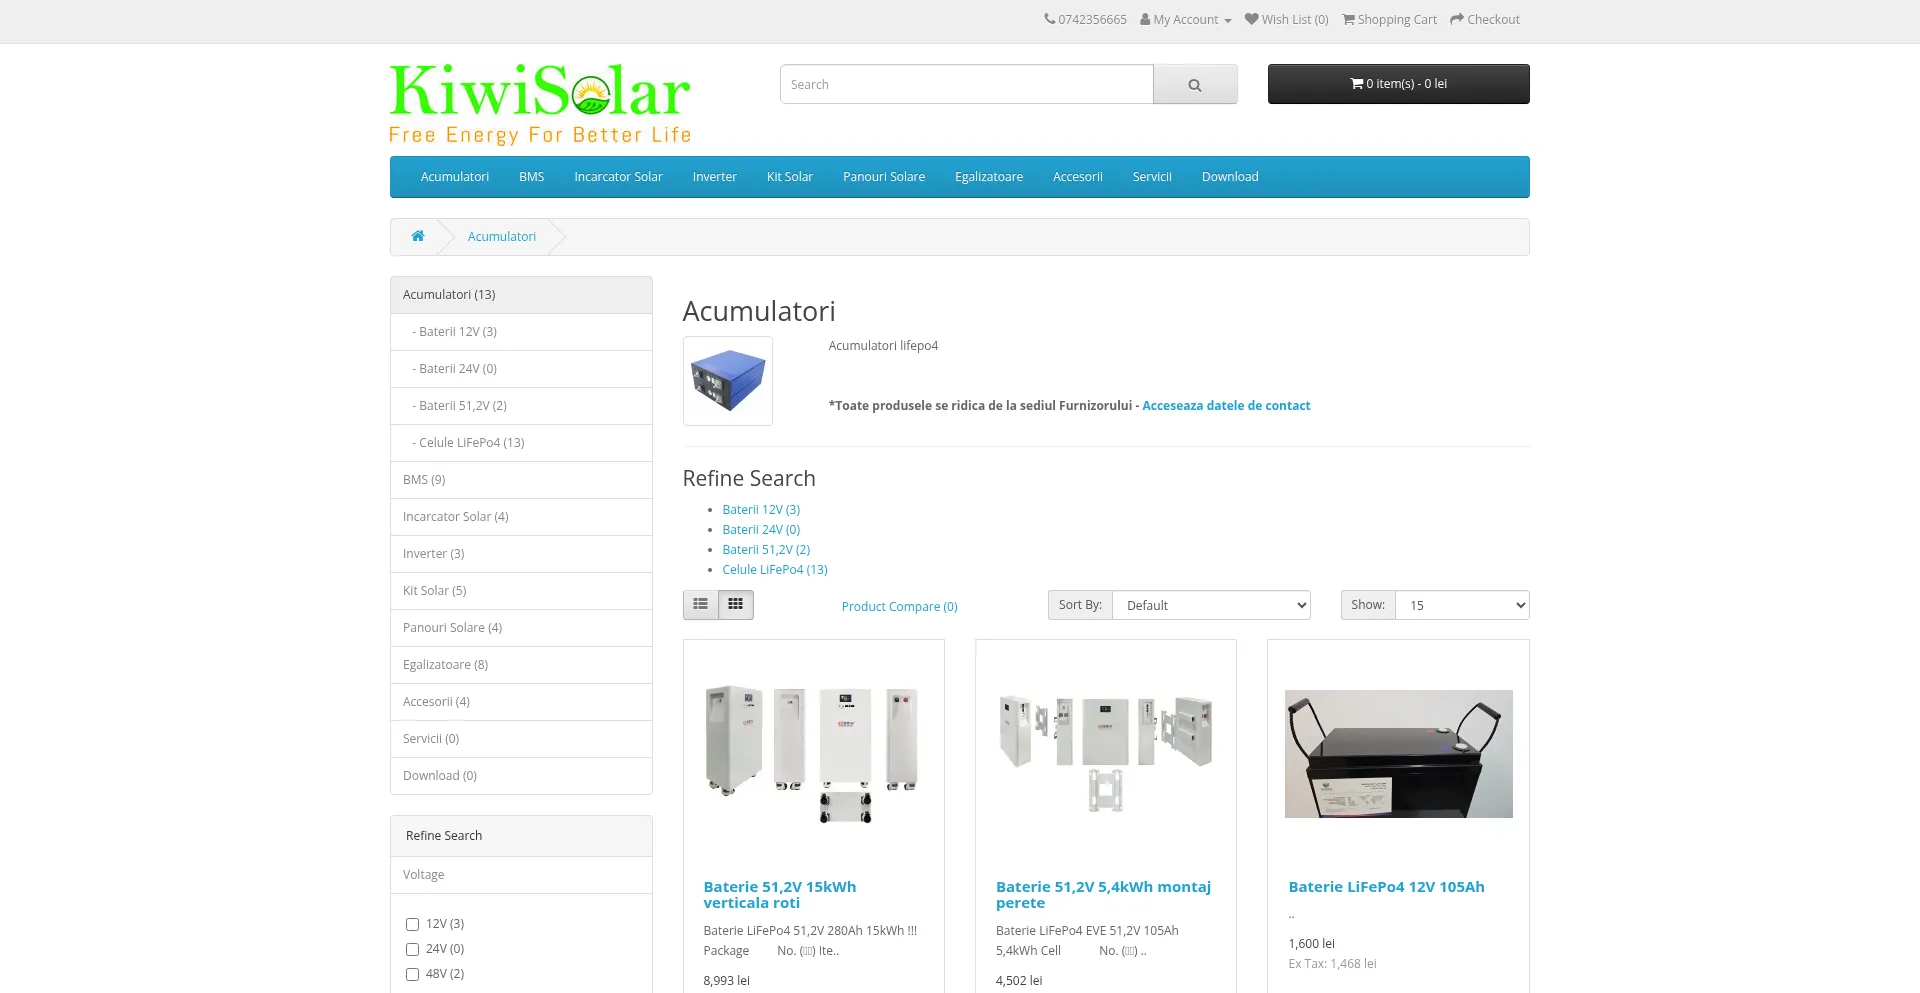The height and width of the screenshot is (993, 1920).
Task: Click the Shopping Cart icon in top bar
Action: coord(1349,19)
